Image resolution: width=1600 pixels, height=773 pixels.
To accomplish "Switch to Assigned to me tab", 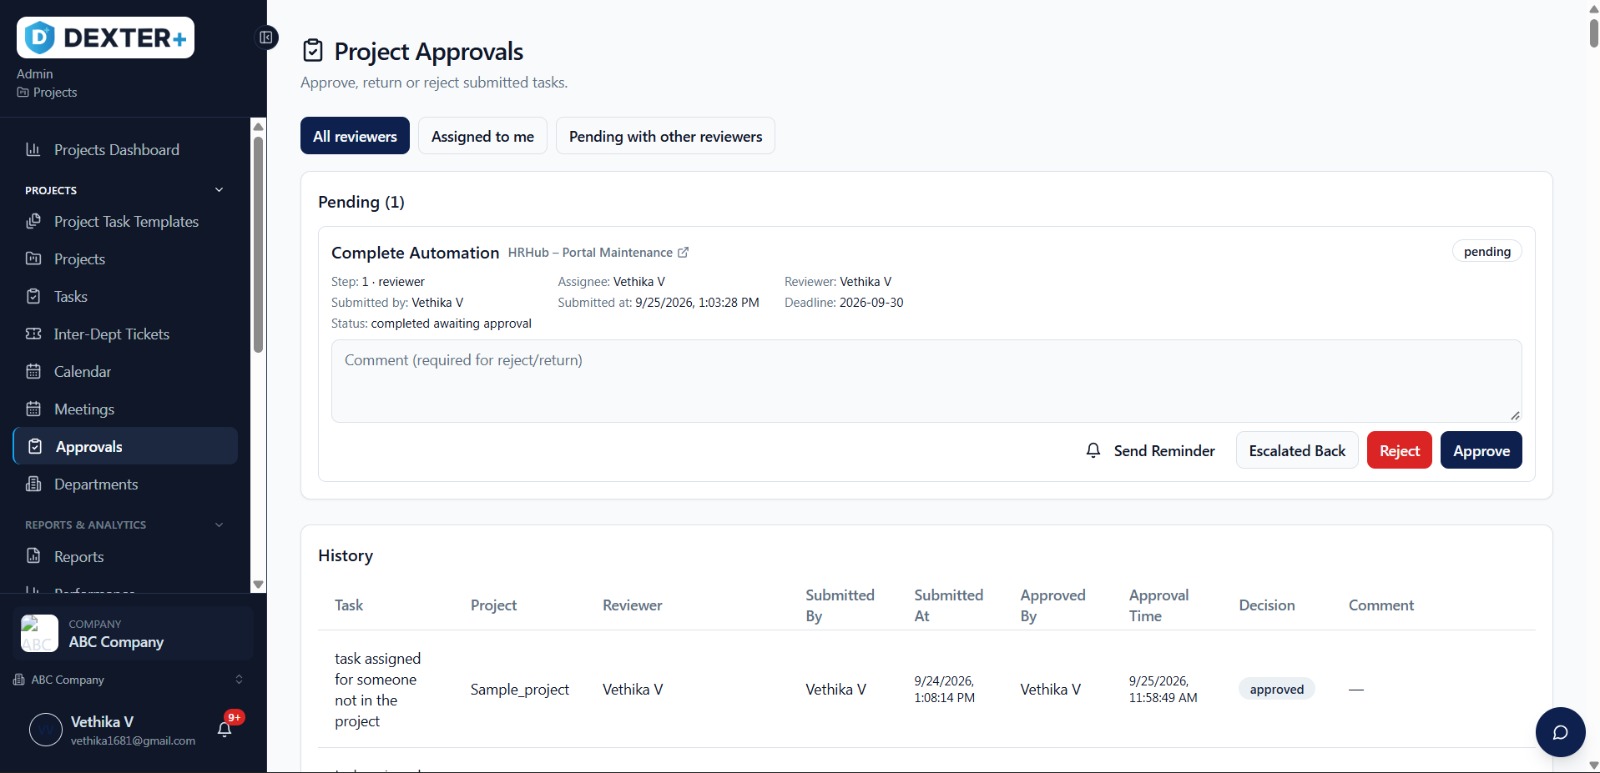I will click(x=483, y=136).
